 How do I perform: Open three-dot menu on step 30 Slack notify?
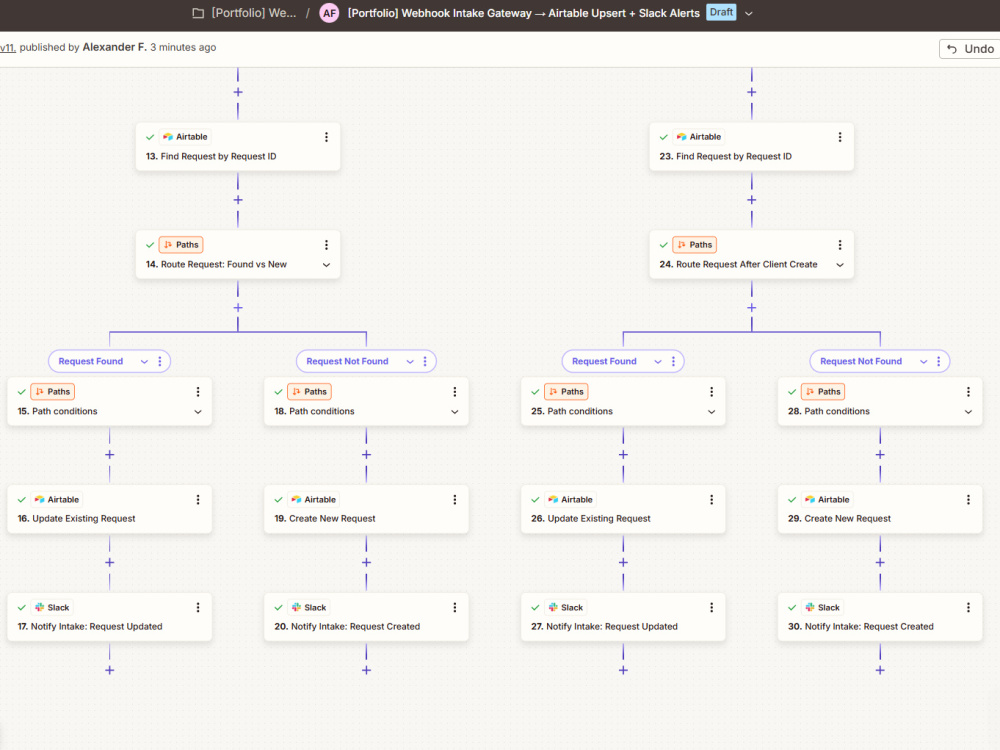(968, 607)
